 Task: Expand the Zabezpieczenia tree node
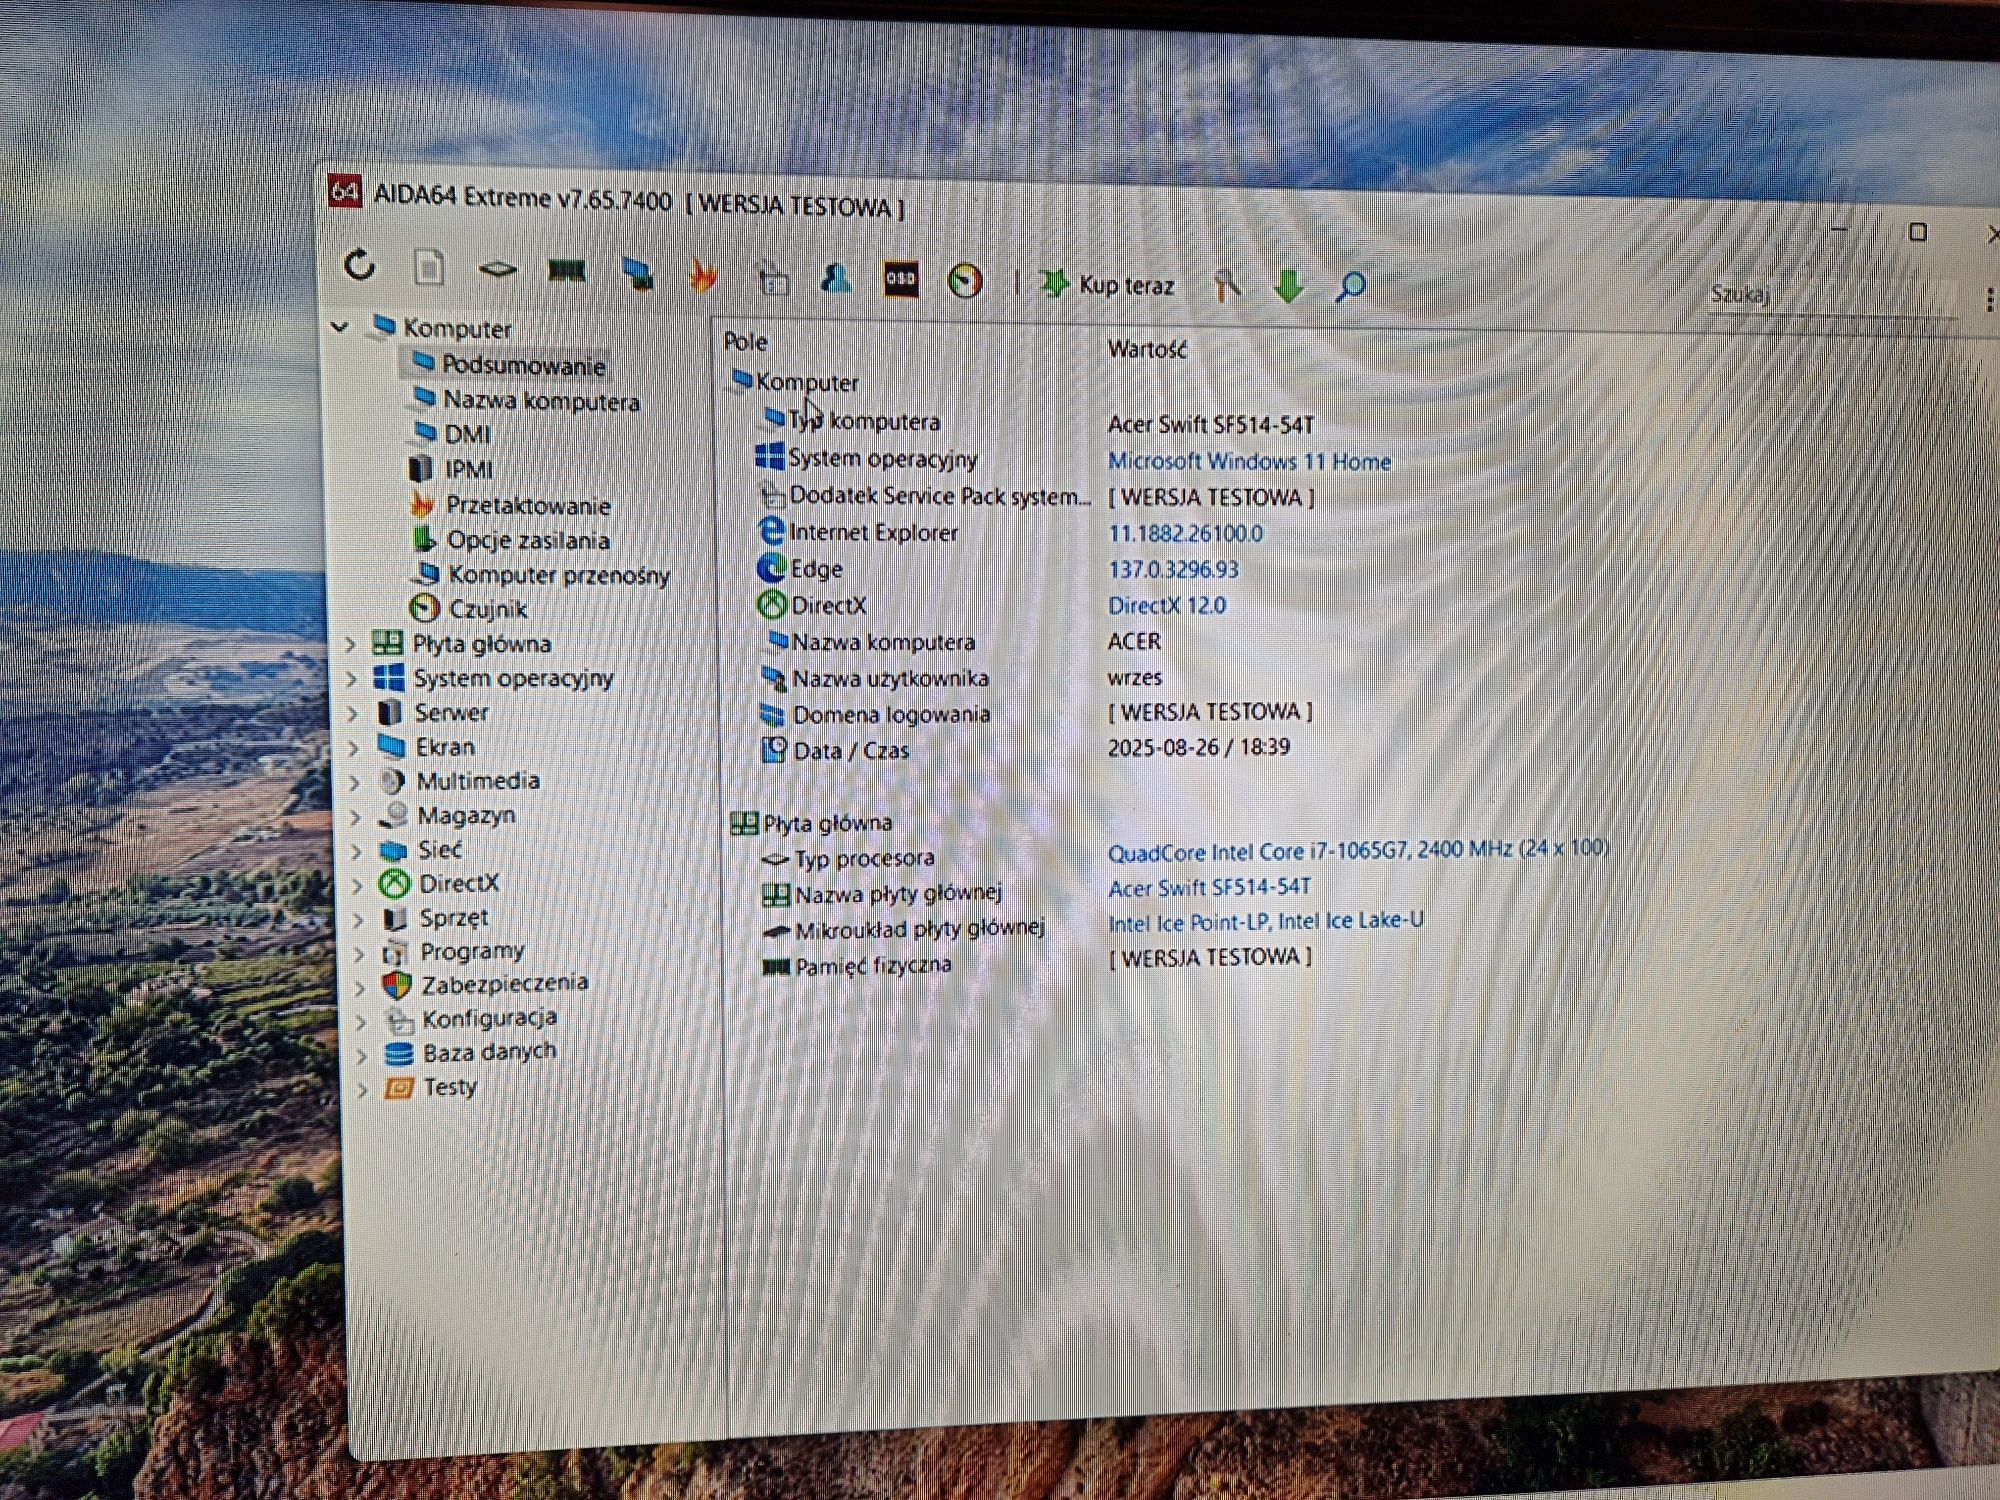click(x=360, y=987)
